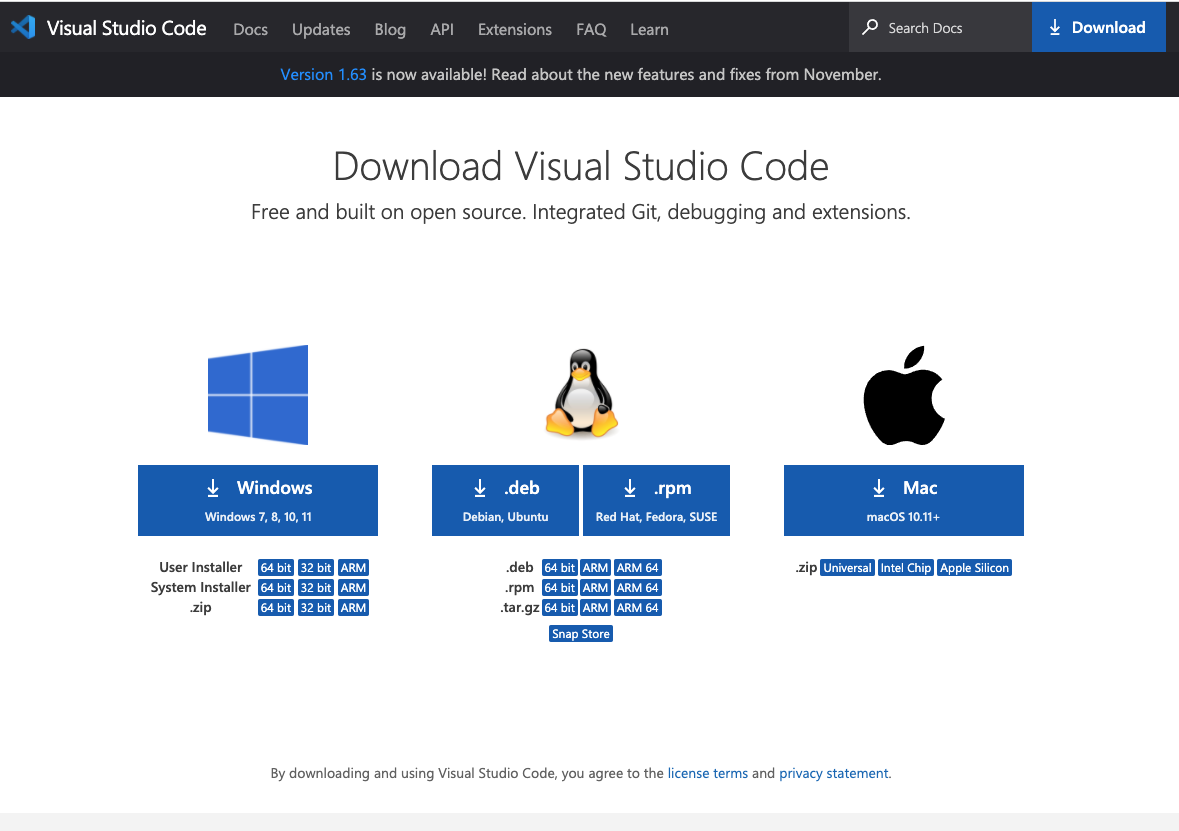Open the Extensions navigation link
Image resolution: width=1179 pixels, height=831 pixels.
[x=515, y=29]
